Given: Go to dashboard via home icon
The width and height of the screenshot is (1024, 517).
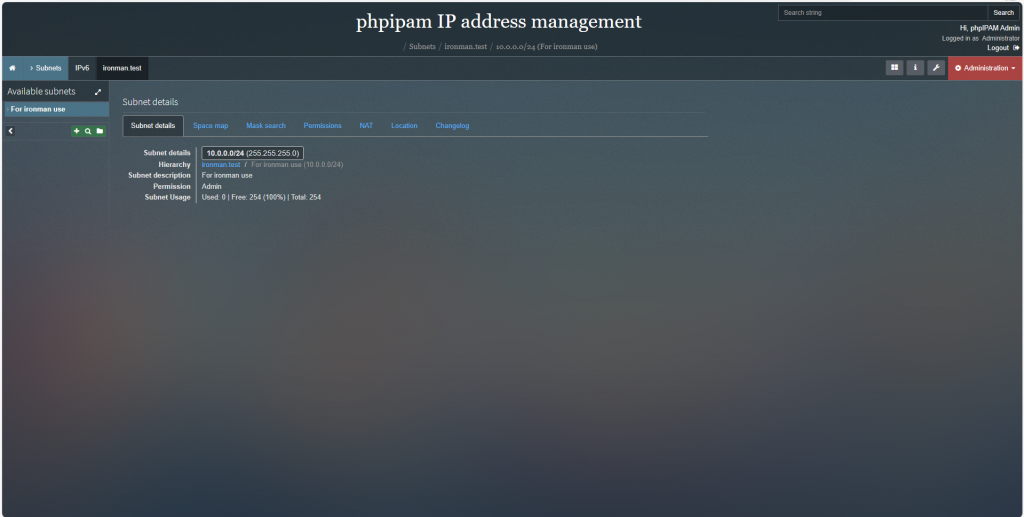Looking at the screenshot, I should (x=12, y=68).
